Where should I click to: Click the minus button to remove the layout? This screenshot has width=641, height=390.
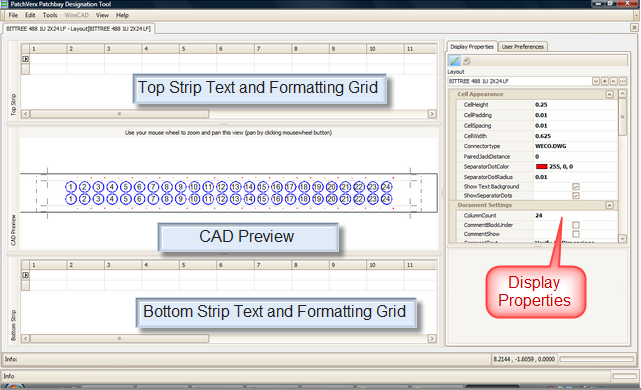coord(614,81)
